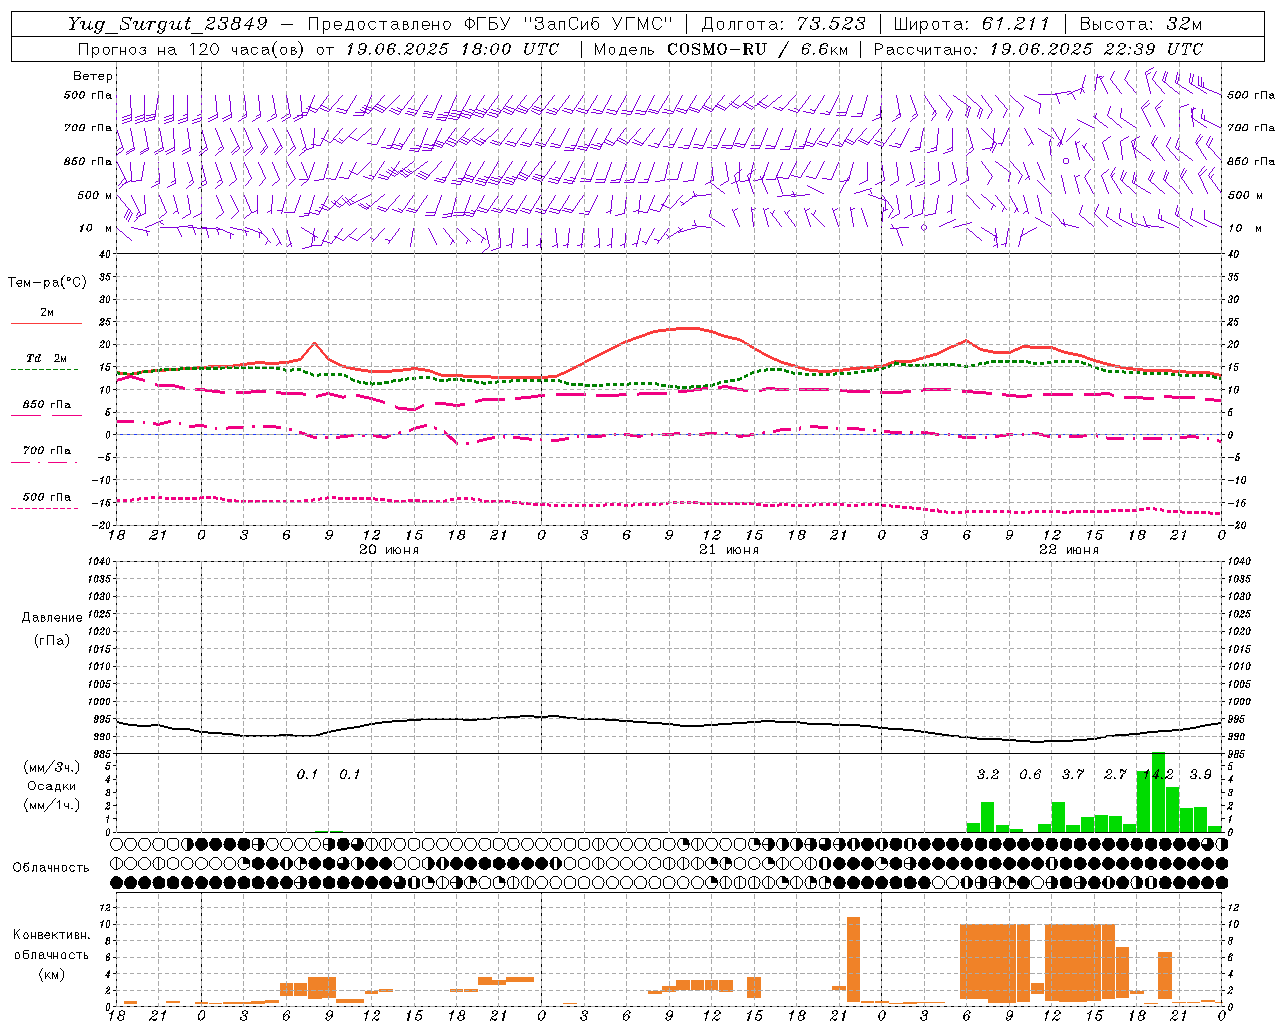Click the 850 гПа temperature legend entry
This screenshot has width=1280, height=1024.
coord(47,405)
